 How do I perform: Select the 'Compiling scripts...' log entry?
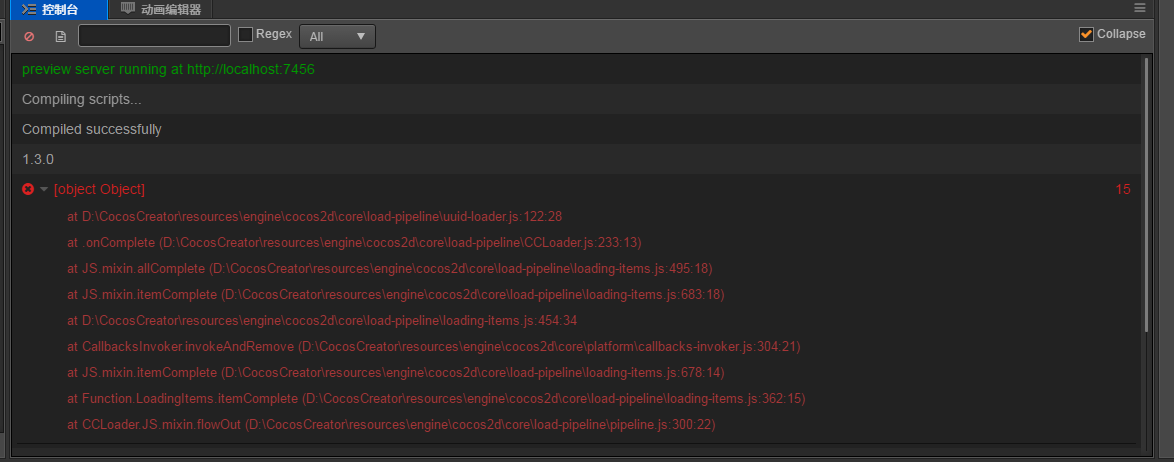(x=82, y=99)
